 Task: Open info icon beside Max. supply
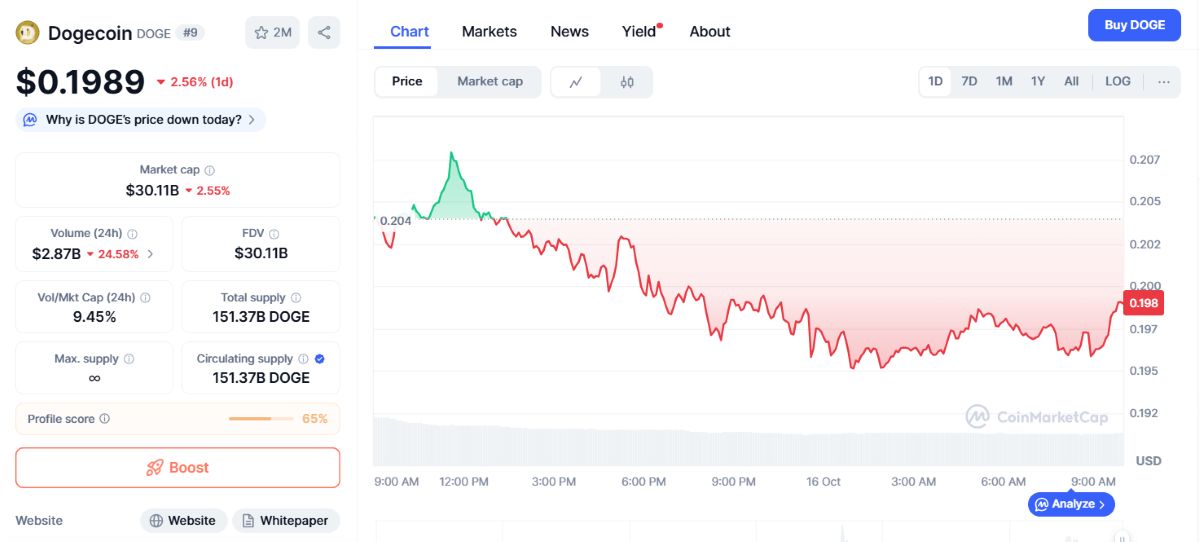point(128,359)
